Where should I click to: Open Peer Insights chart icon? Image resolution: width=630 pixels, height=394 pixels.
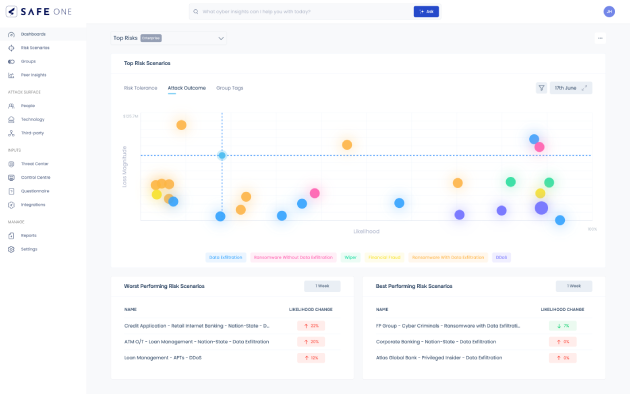coord(11,75)
